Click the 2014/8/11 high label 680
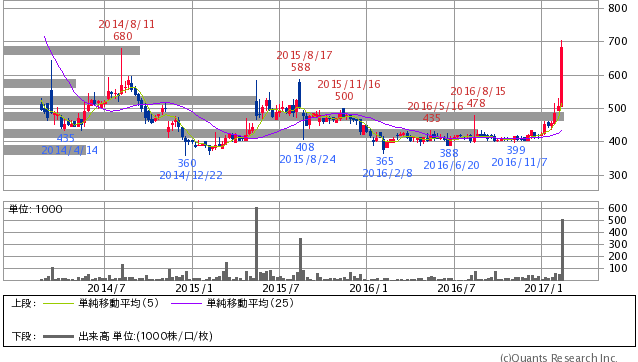The image size is (638, 362). point(122,36)
